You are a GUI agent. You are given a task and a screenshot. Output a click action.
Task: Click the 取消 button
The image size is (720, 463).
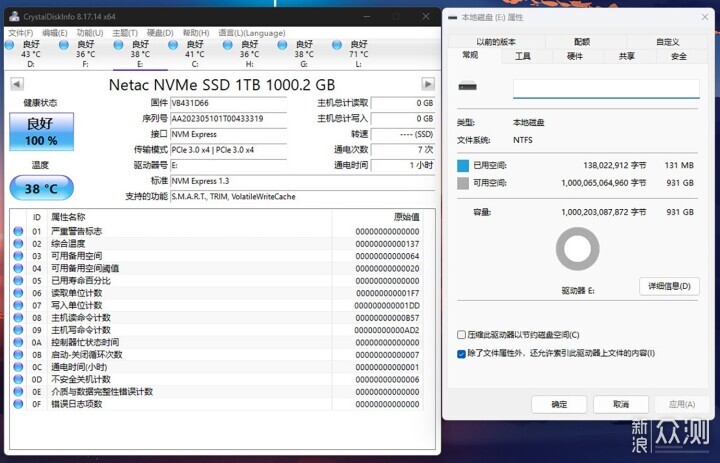pyautogui.click(x=621, y=404)
